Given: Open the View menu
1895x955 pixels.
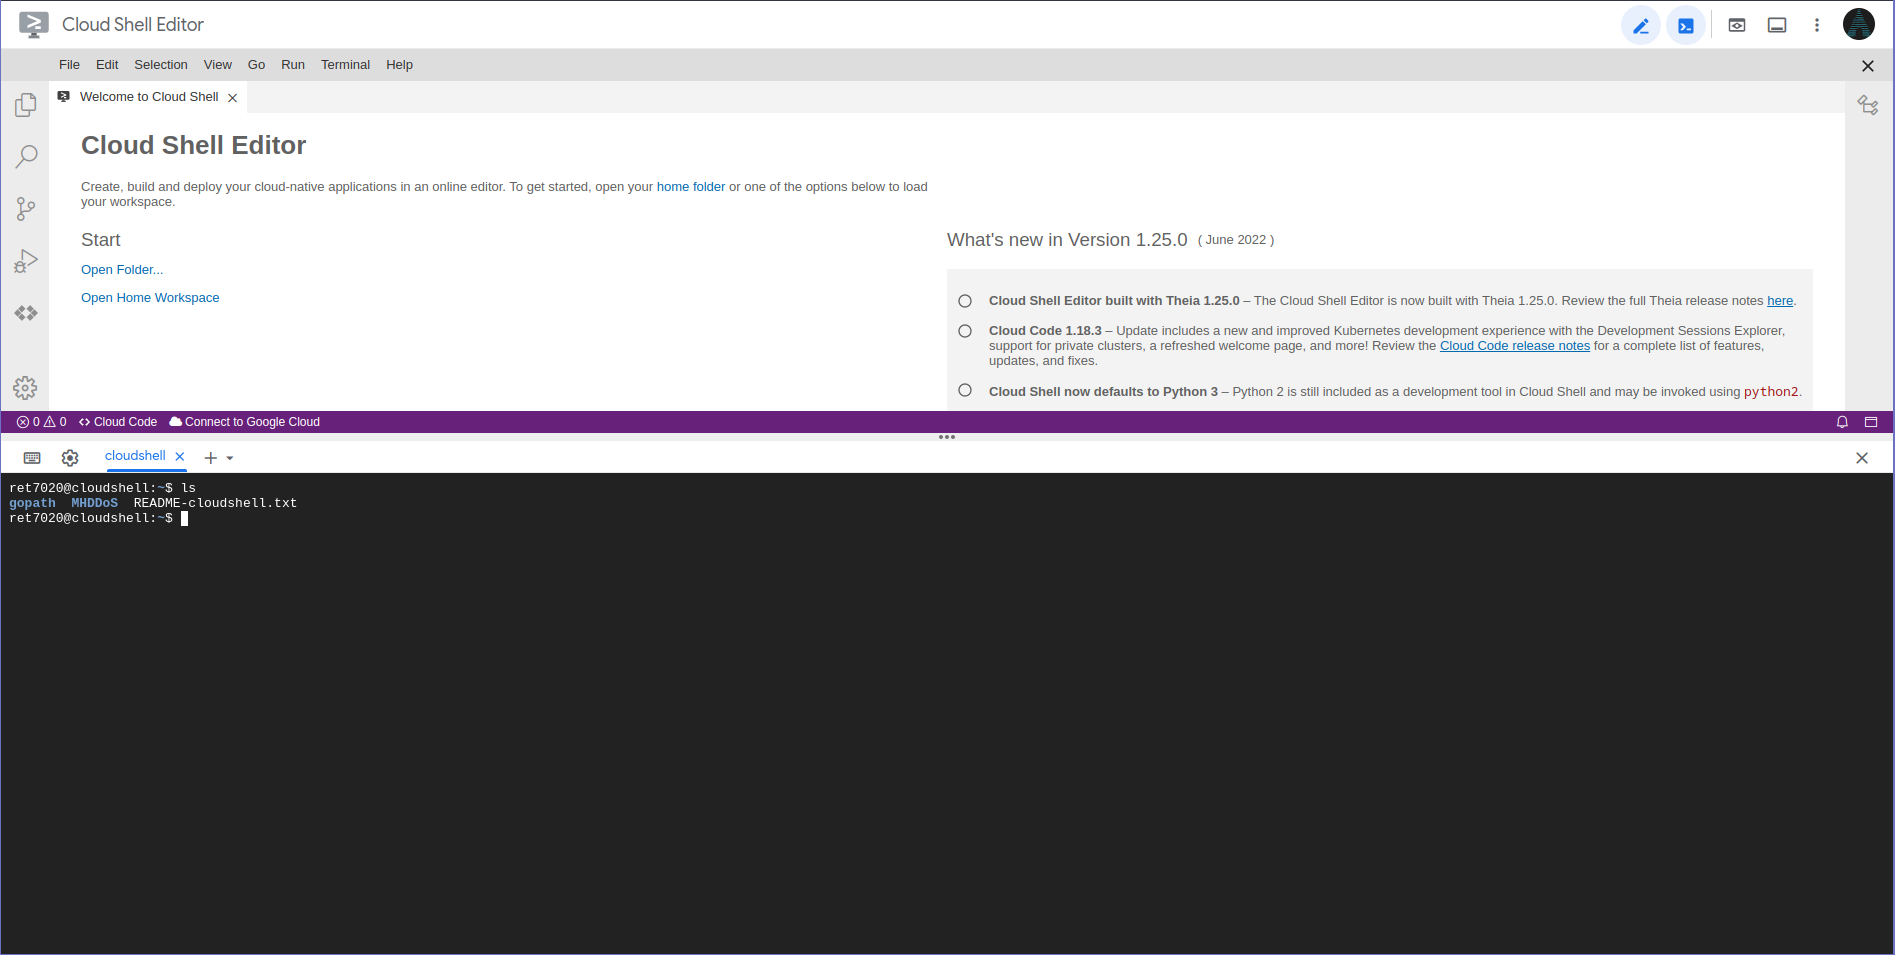Looking at the screenshot, I should [x=218, y=65].
